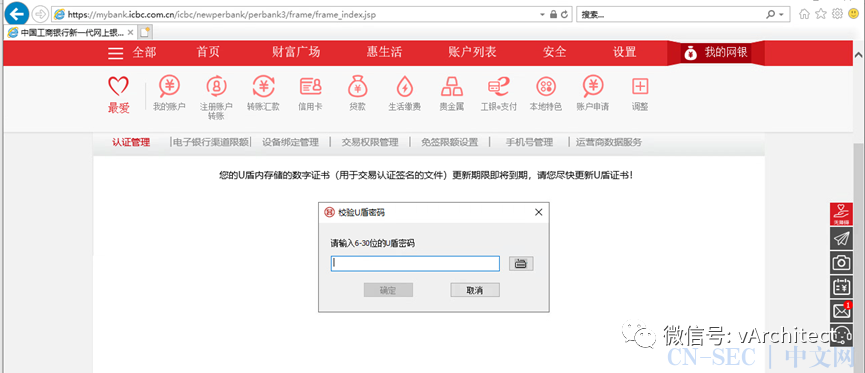Click the search magnifier icon
The image size is (865, 373).
[x=771, y=14]
